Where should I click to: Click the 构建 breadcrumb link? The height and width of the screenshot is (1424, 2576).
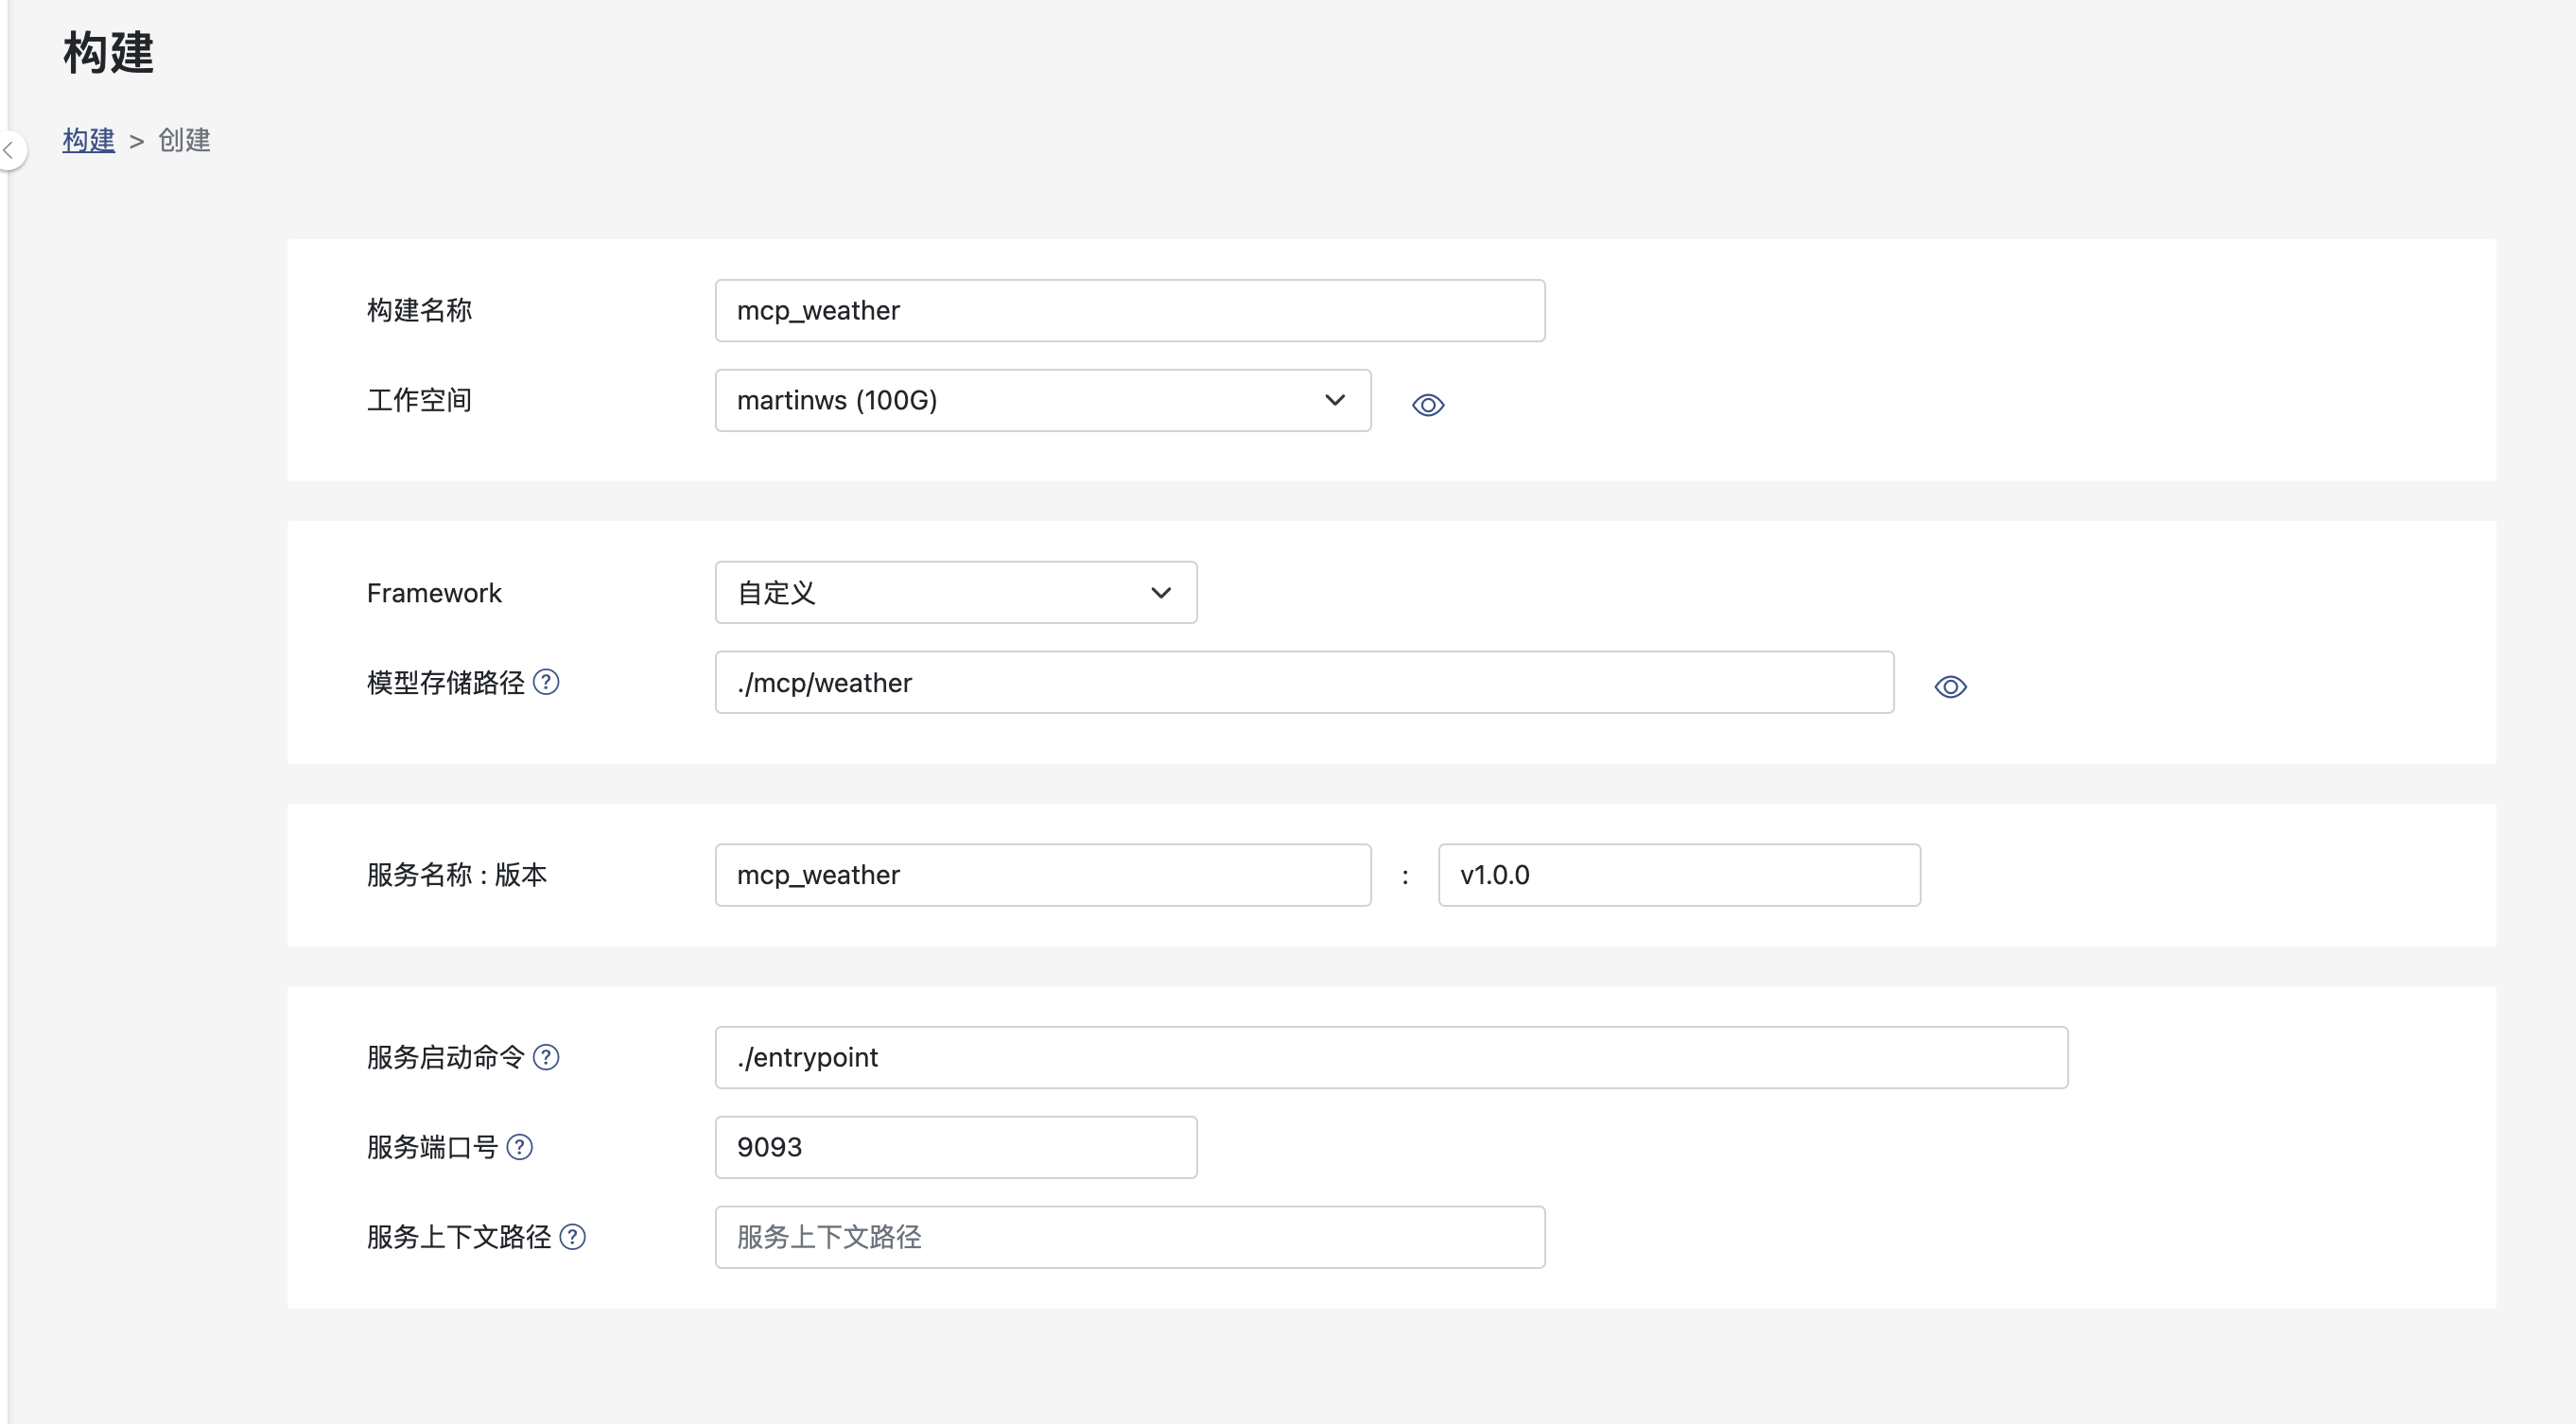(88, 140)
